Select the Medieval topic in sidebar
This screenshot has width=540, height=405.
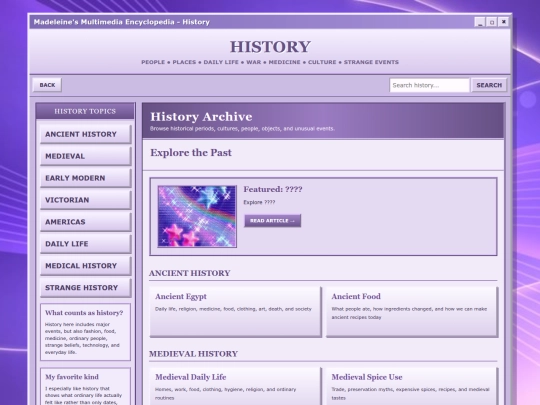coord(86,156)
